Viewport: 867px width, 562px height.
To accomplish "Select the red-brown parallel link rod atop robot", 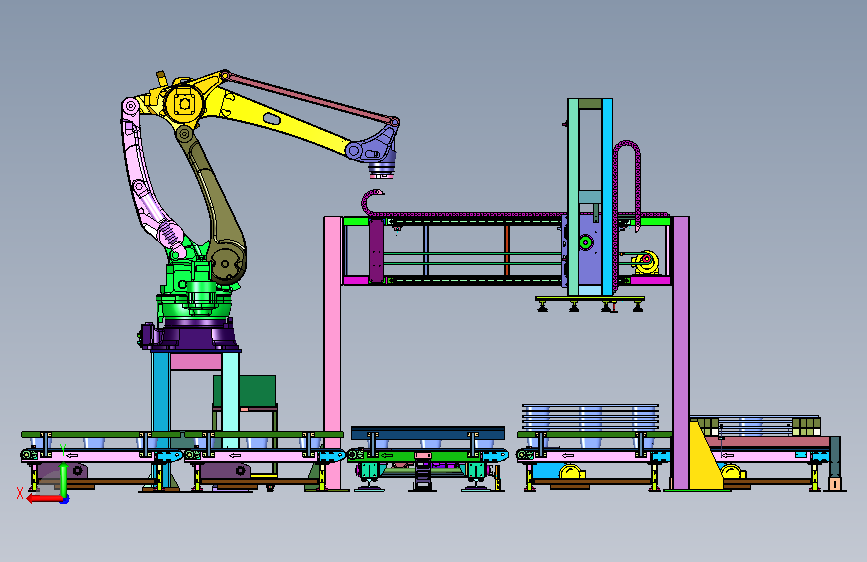I will tap(310, 97).
